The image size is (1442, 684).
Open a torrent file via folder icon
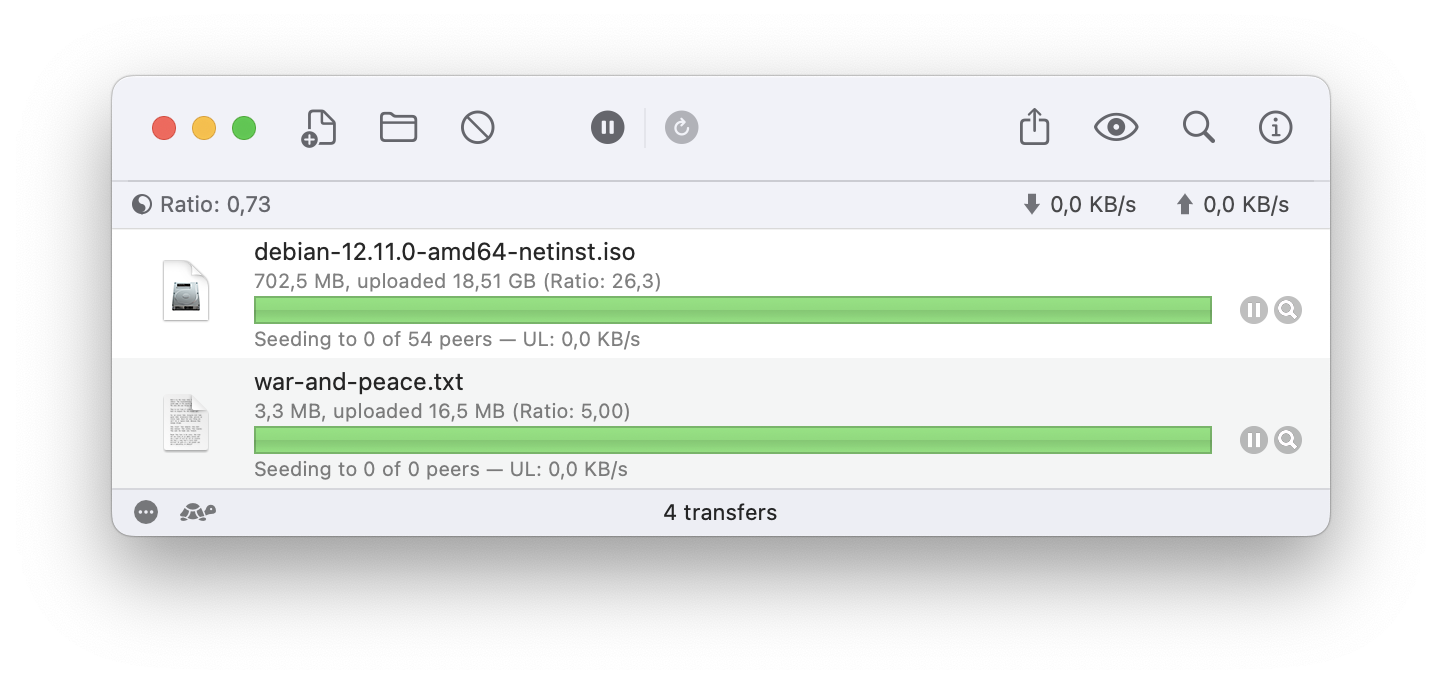[x=398, y=128]
